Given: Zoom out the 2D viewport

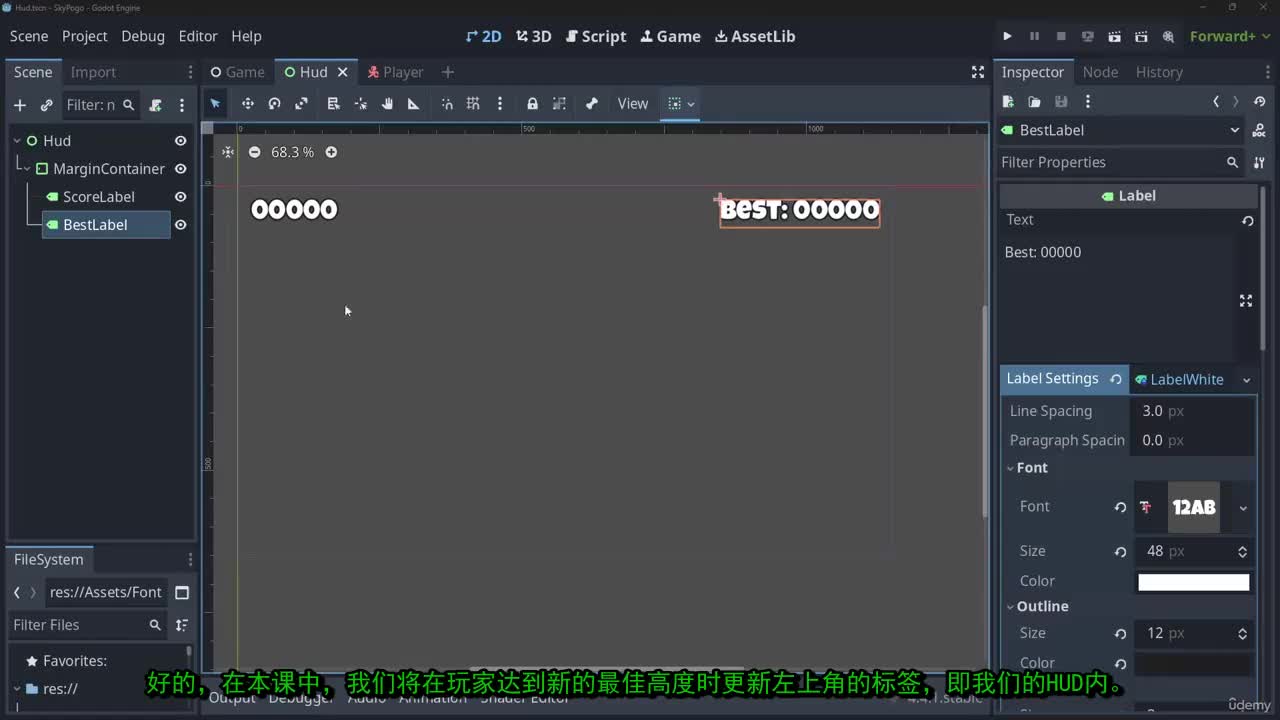Looking at the screenshot, I should 254,152.
